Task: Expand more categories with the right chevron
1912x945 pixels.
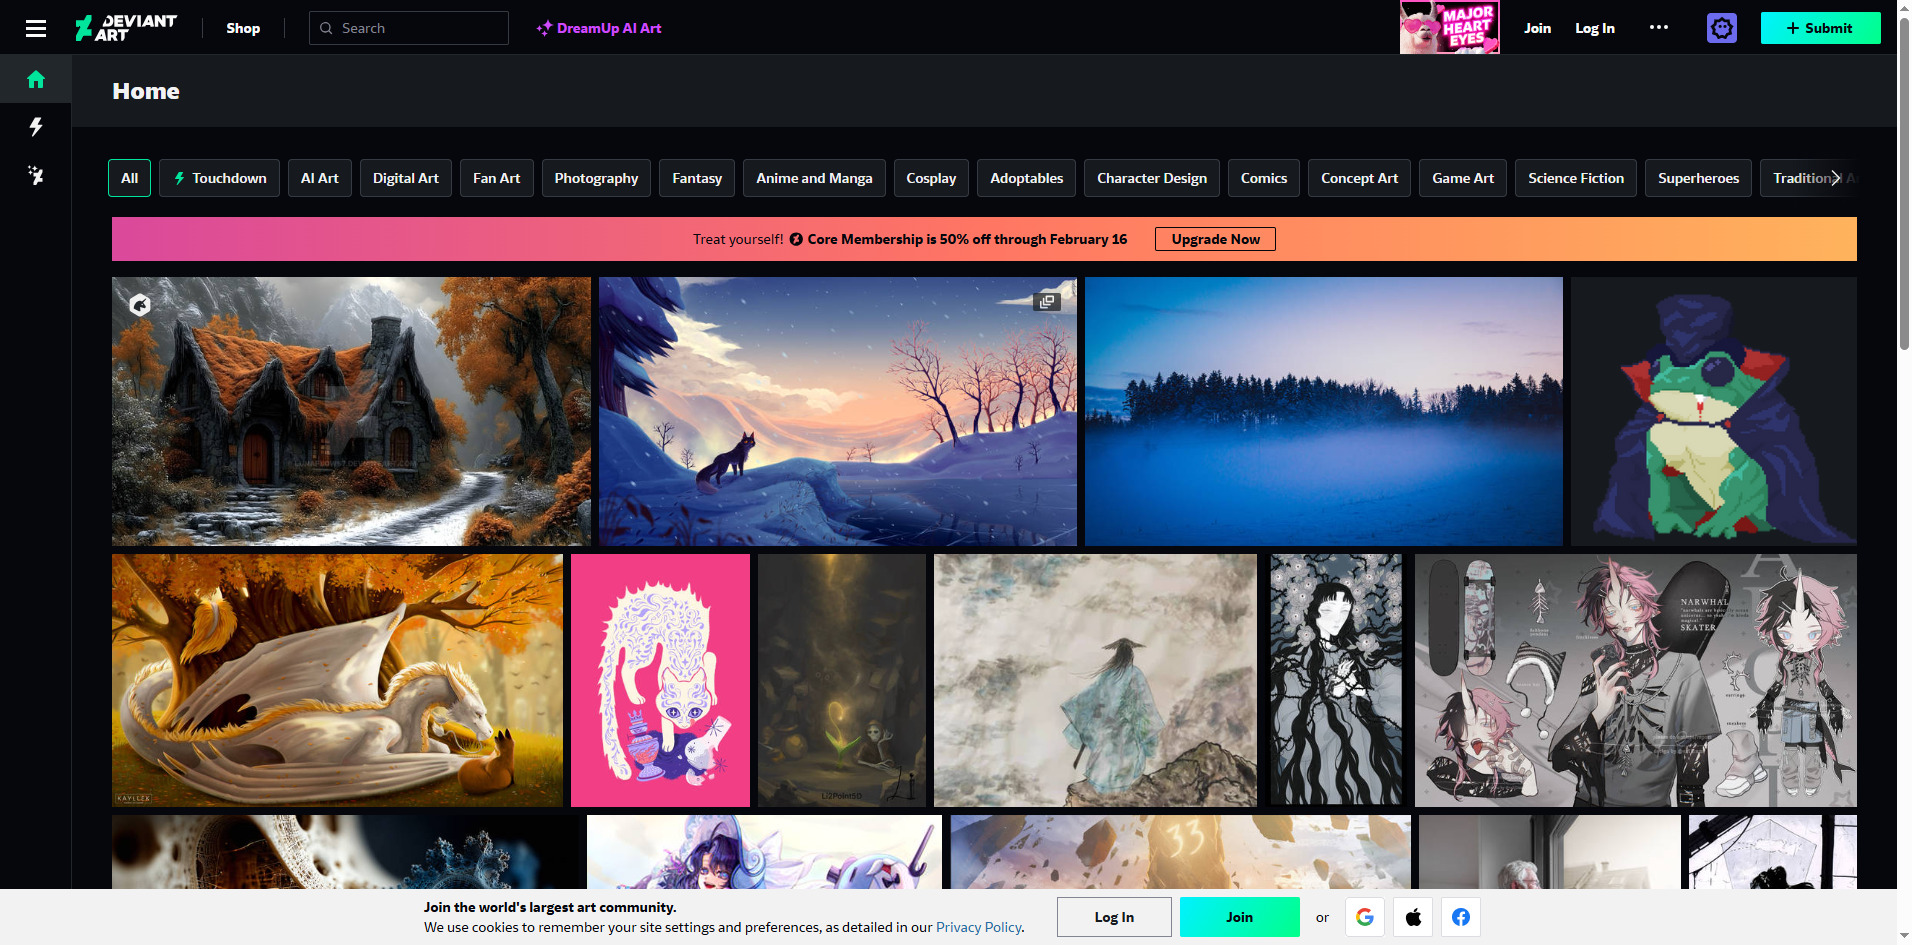Action: [1836, 177]
